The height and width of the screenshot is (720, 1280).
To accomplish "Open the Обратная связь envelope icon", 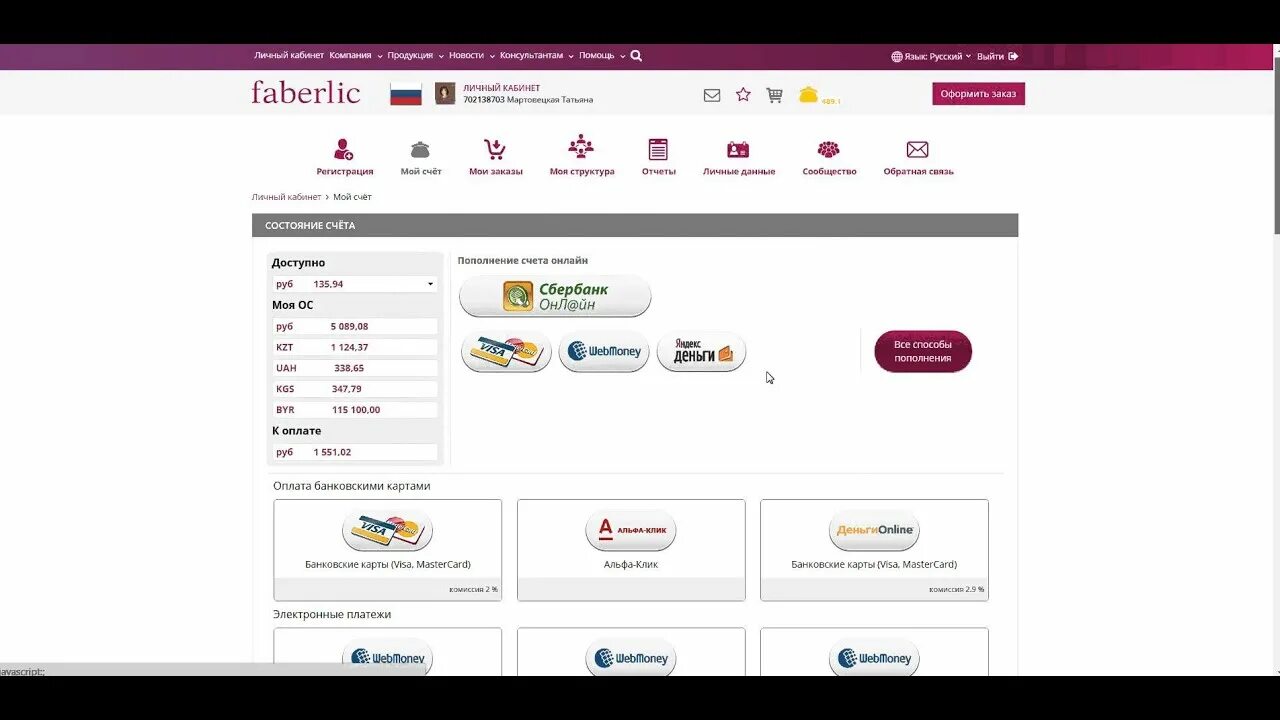I will pos(918,150).
